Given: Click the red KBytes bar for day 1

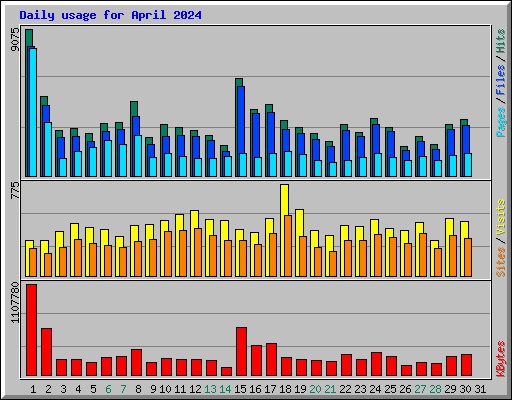Looking at the screenshot, I should 31,330.
